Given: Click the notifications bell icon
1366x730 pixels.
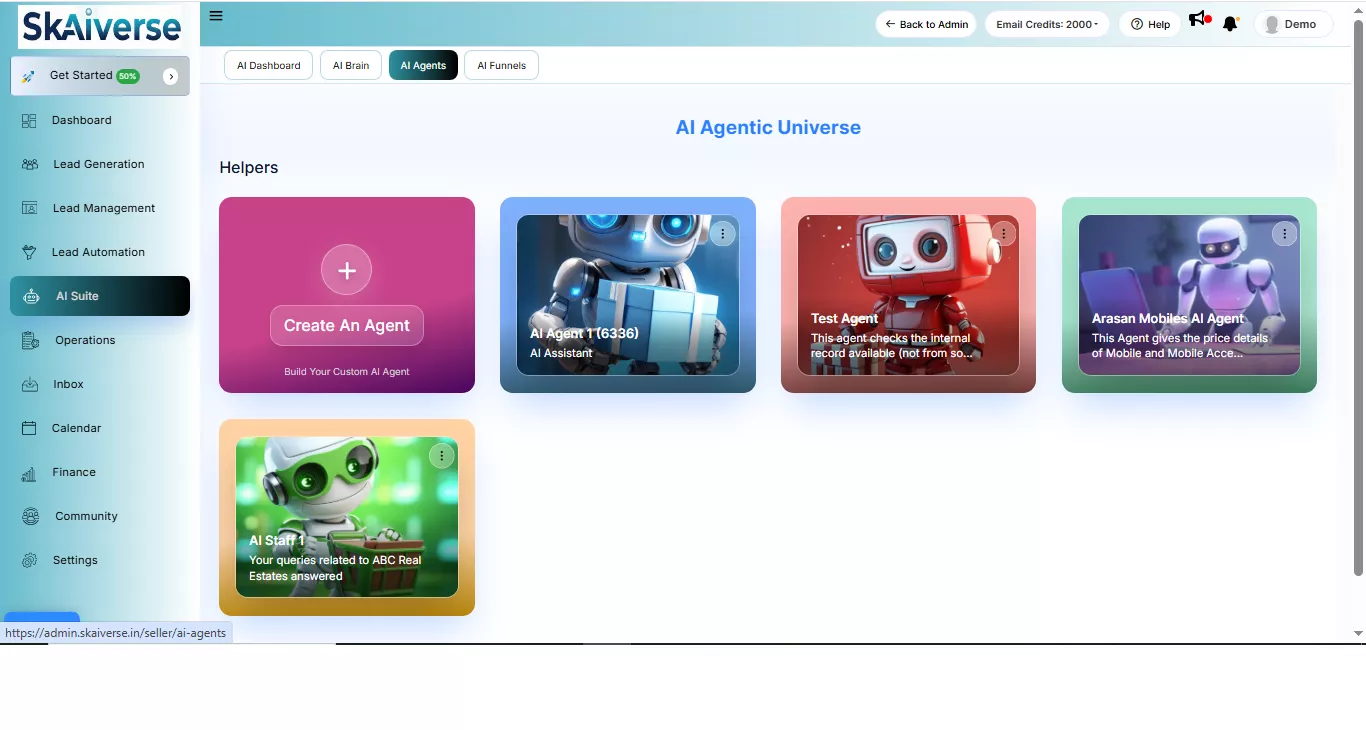Looking at the screenshot, I should (1230, 24).
